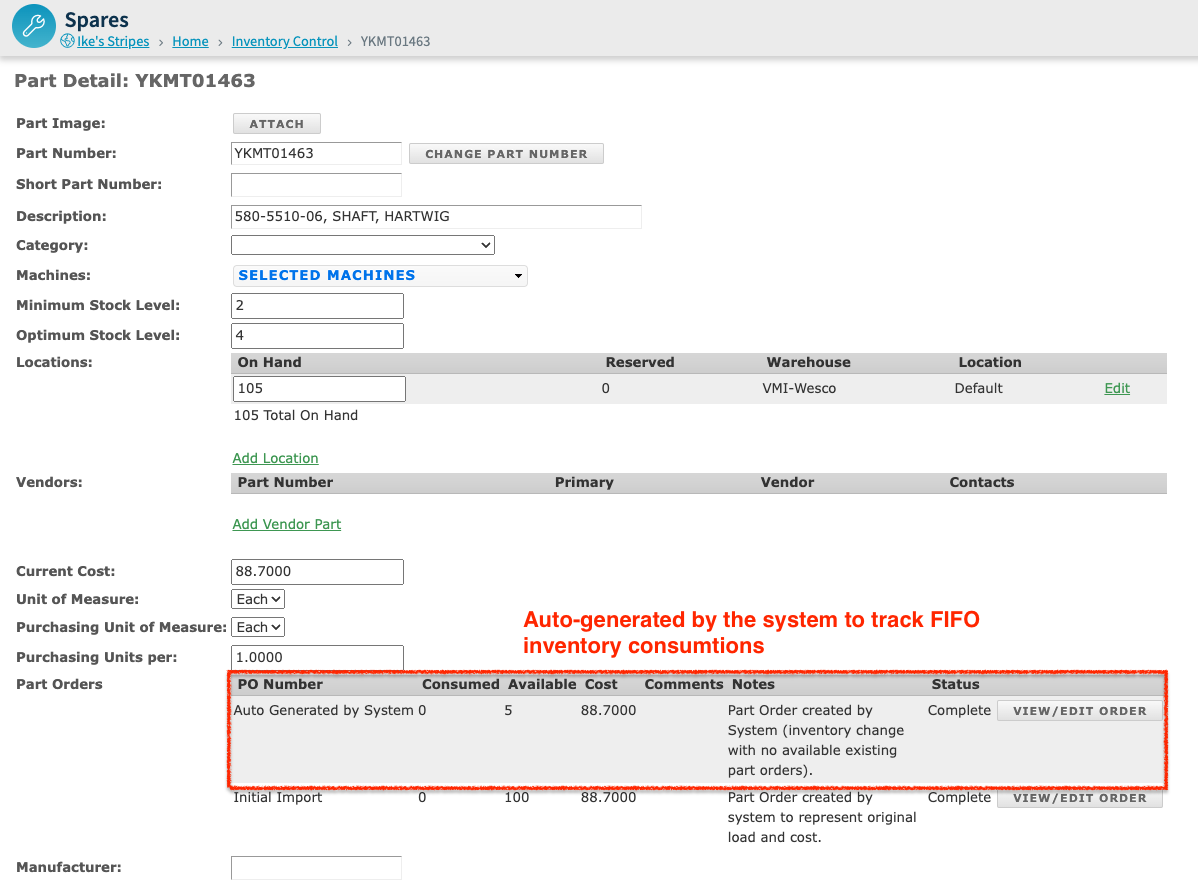The image size is (1198, 880).
Task: Click the Status column header in Part Orders
Action: coord(955,684)
